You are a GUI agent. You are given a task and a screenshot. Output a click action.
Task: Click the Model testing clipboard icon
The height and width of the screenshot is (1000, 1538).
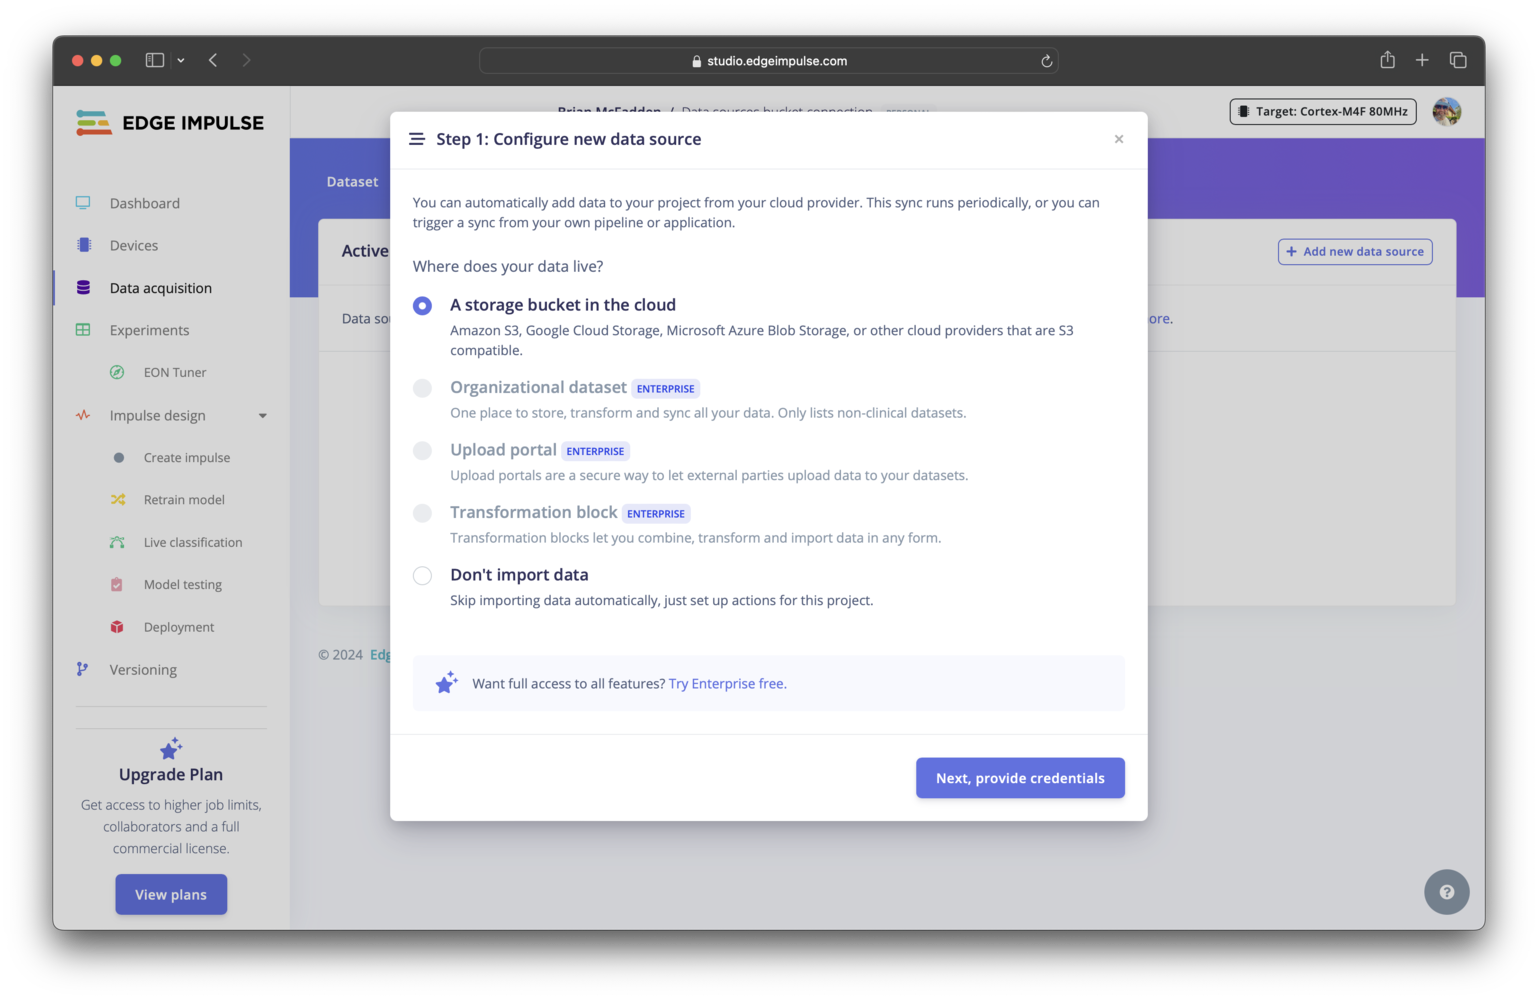pos(117,585)
